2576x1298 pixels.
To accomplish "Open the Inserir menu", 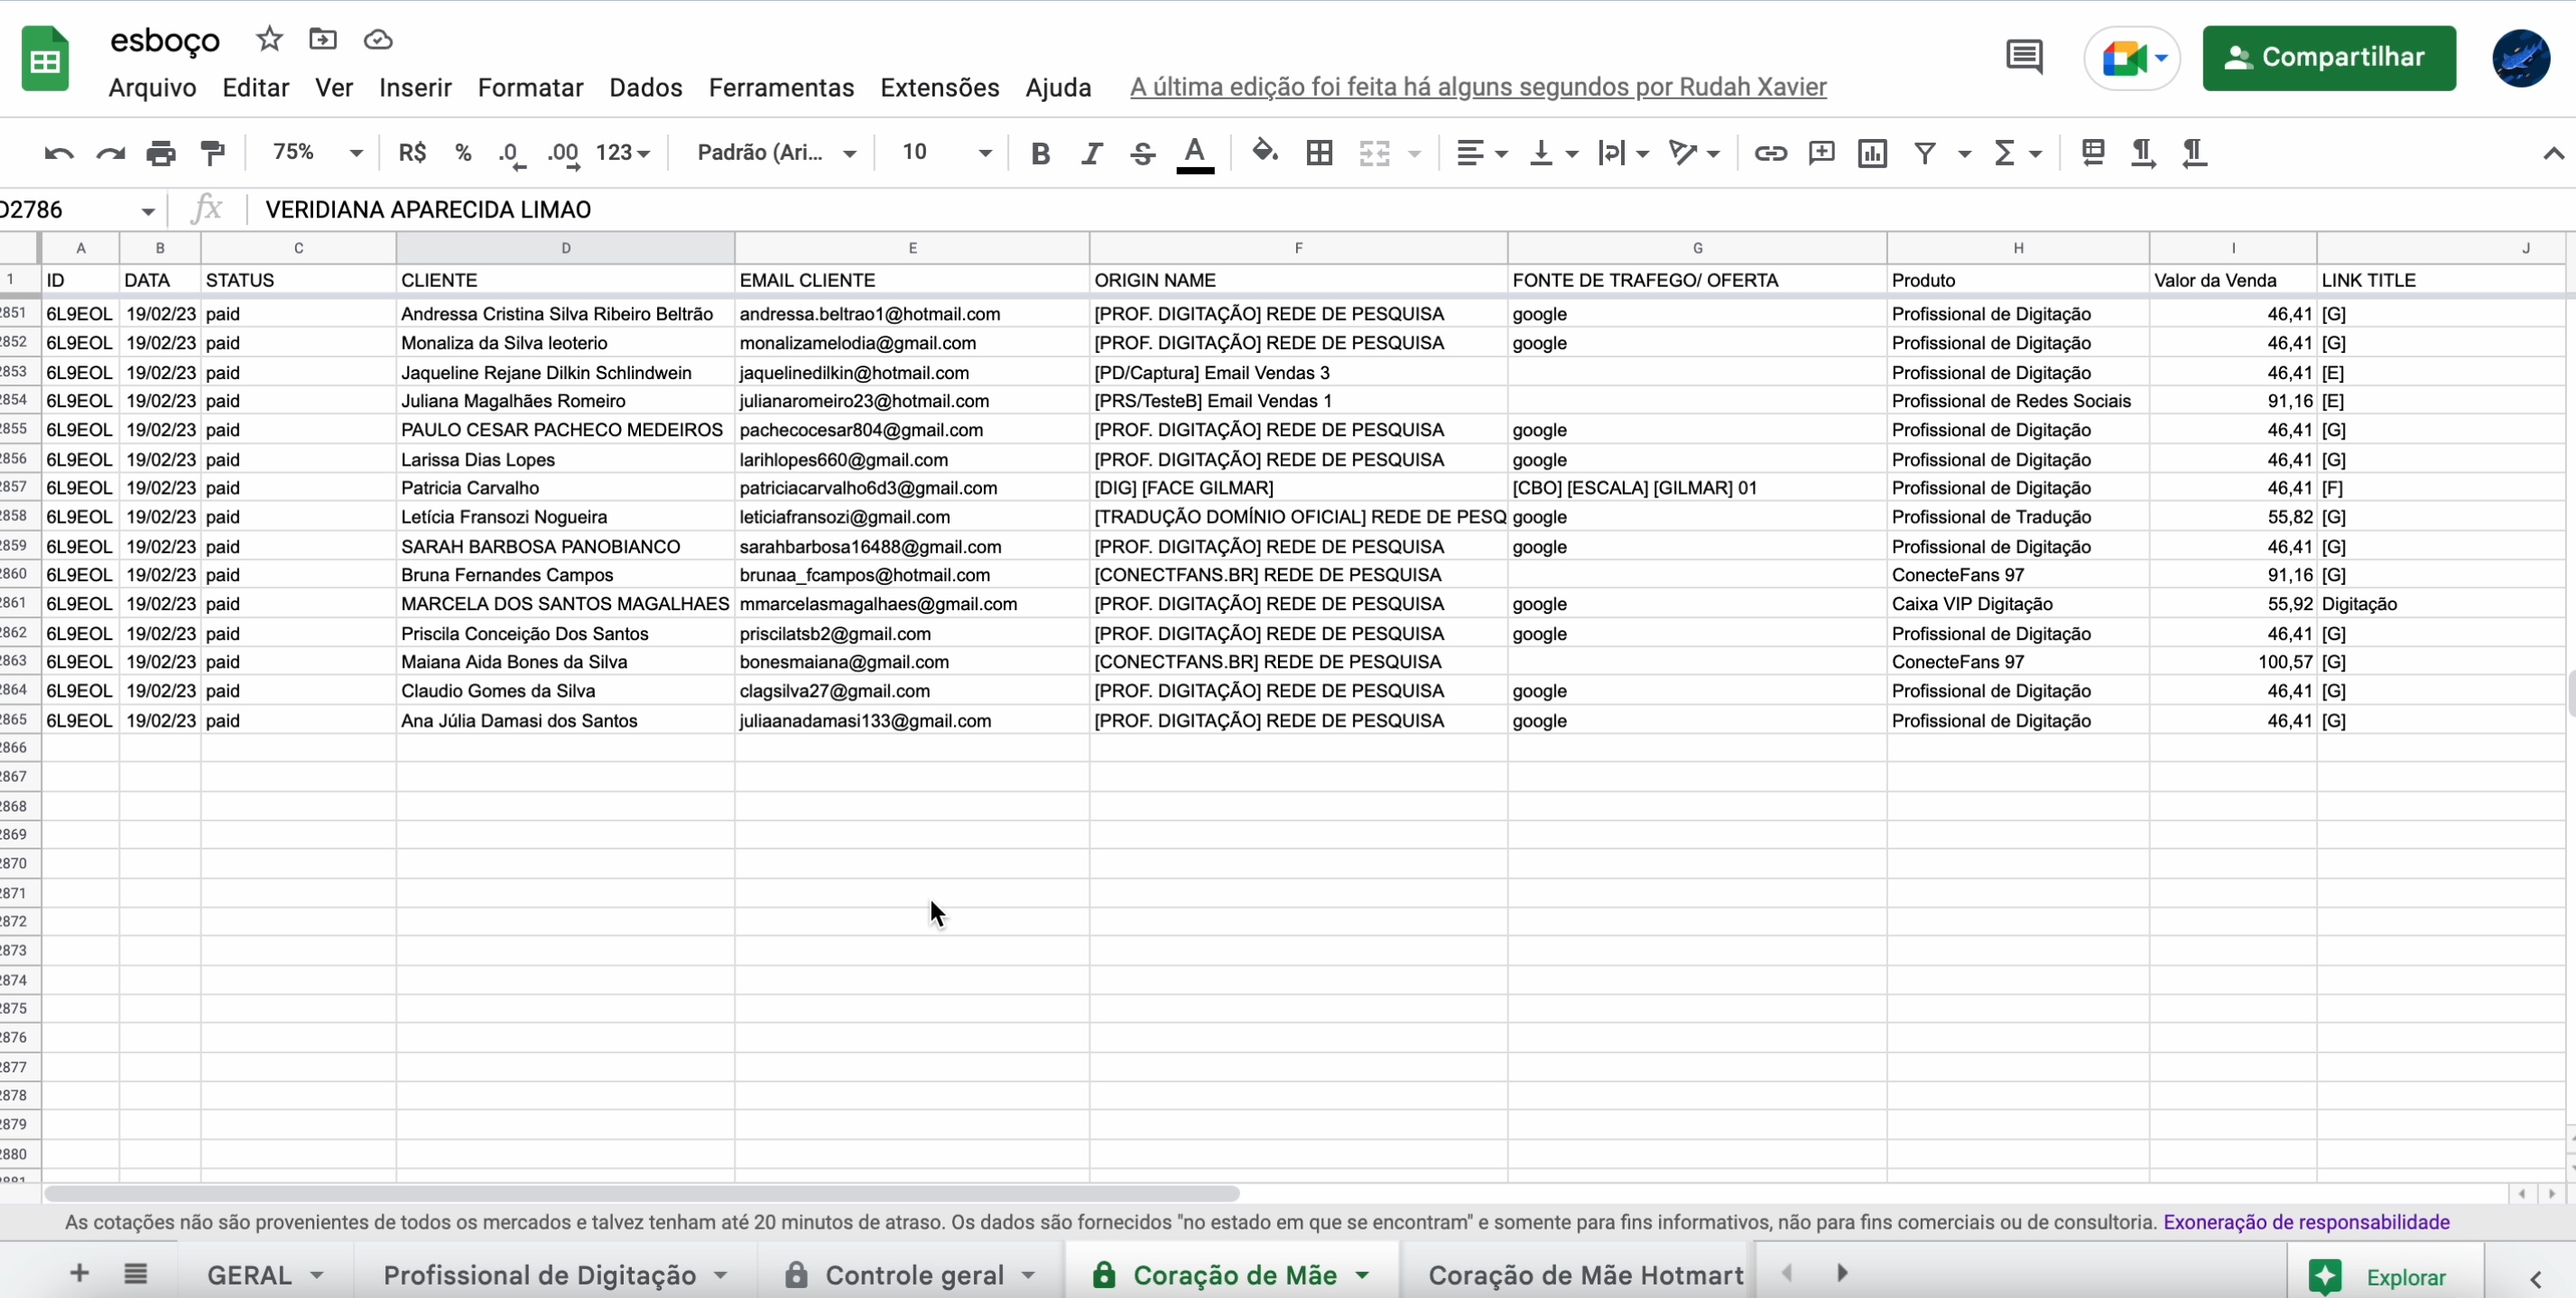I will [x=415, y=88].
